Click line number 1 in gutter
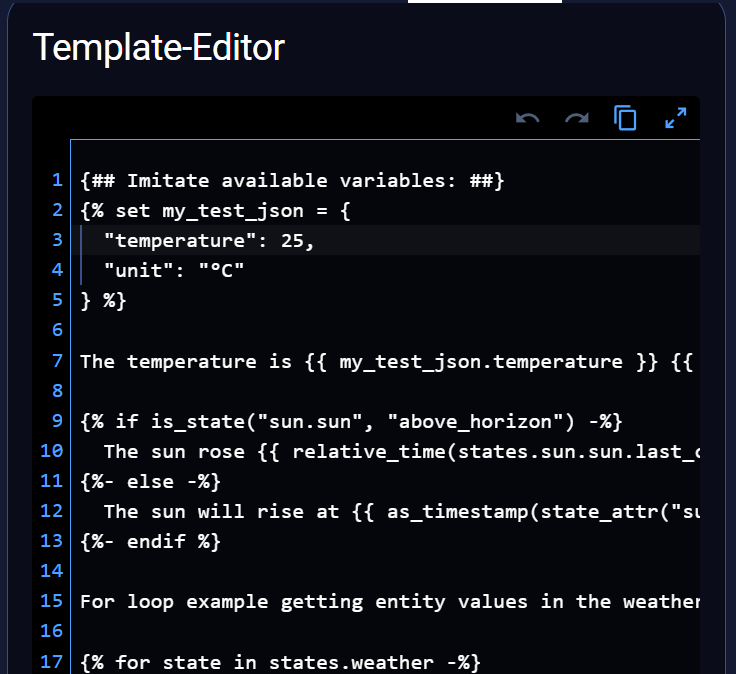Screen dimensions: 736x674 (x=57, y=180)
